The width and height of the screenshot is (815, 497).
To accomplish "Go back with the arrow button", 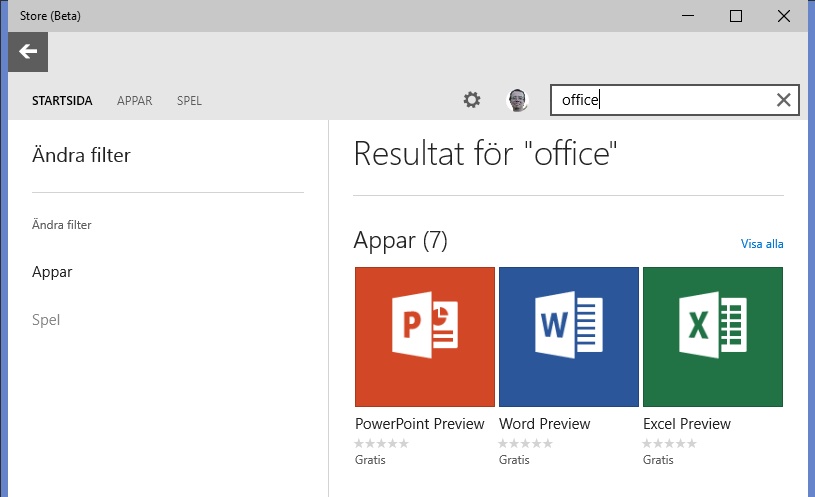I will click(28, 52).
